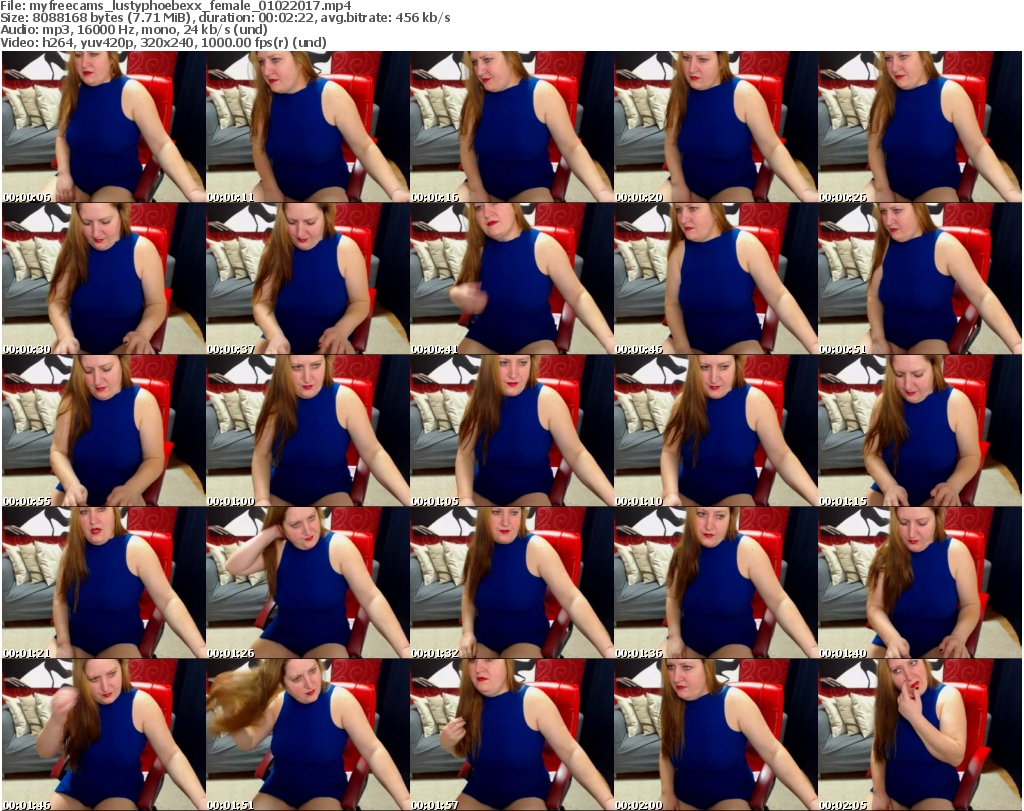Select the thumbnail at 00:00:37
The height and width of the screenshot is (811, 1024).
(x=308, y=279)
